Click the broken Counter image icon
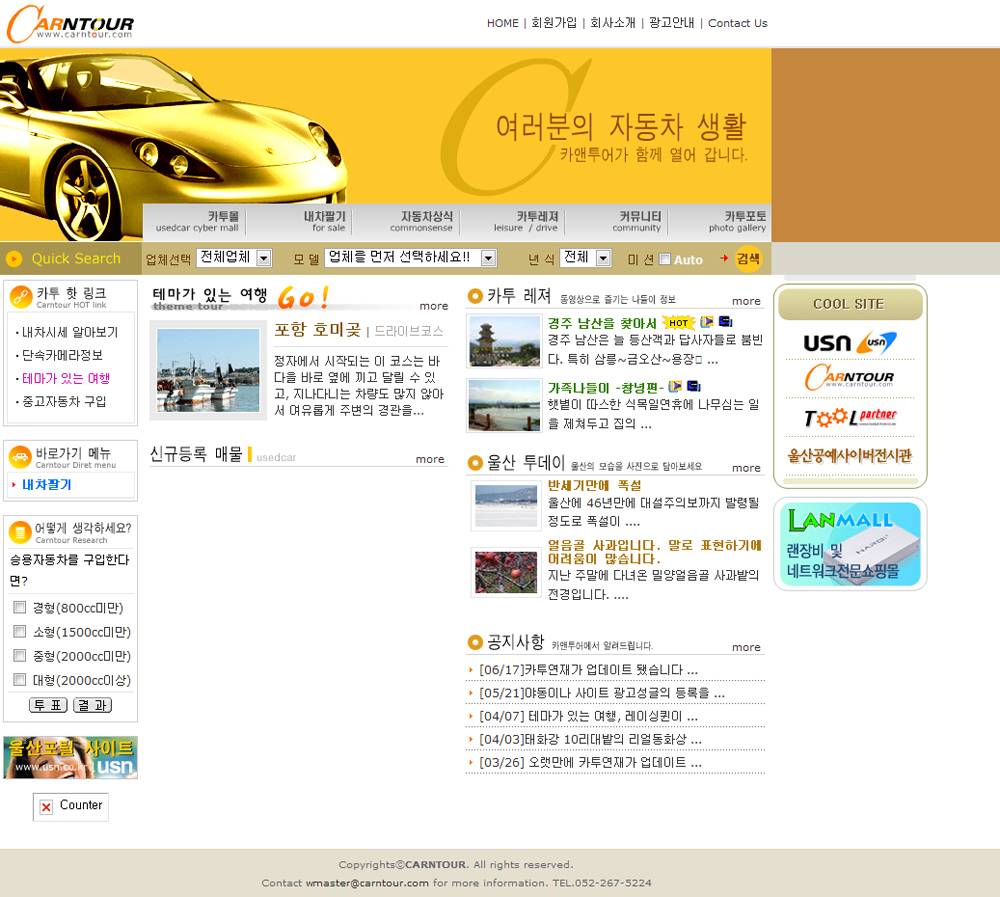The image size is (1000, 897). pos(46,807)
